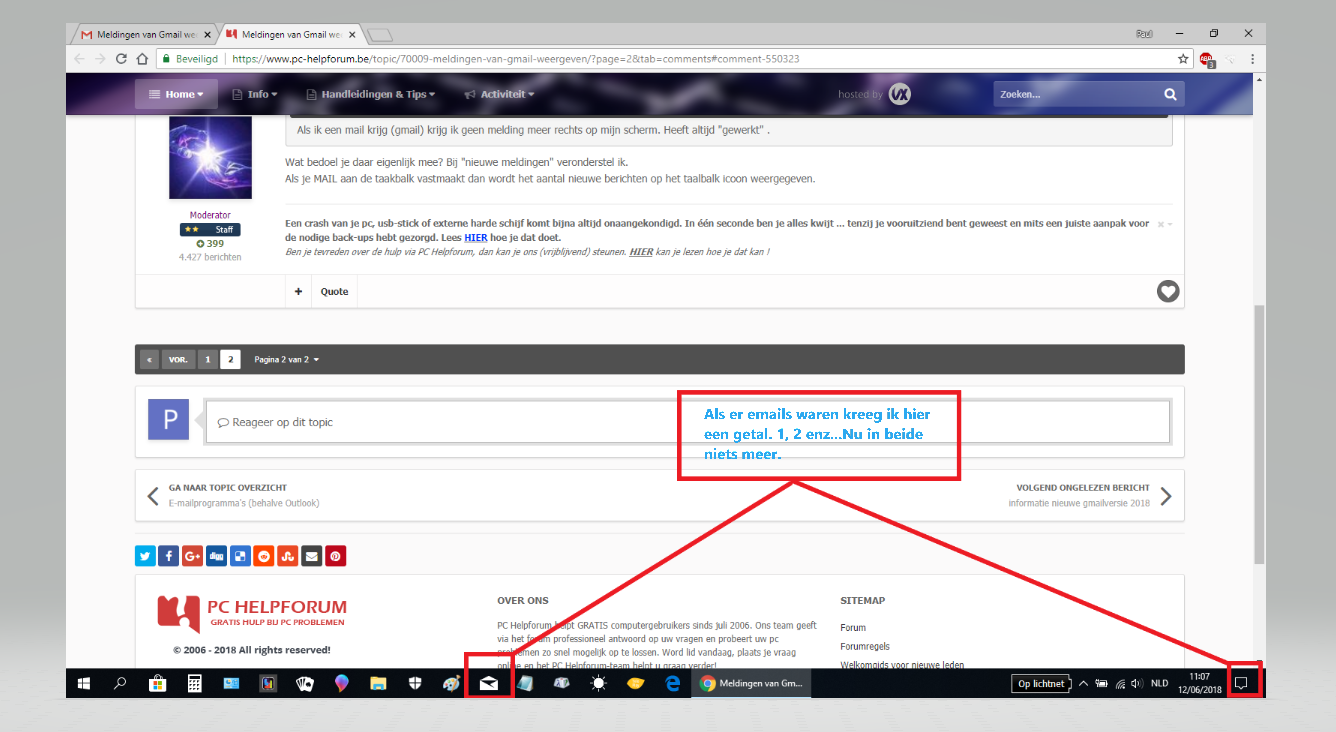Hide the signature with the X
The image size is (1336, 732).
click(x=1161, y=224)
